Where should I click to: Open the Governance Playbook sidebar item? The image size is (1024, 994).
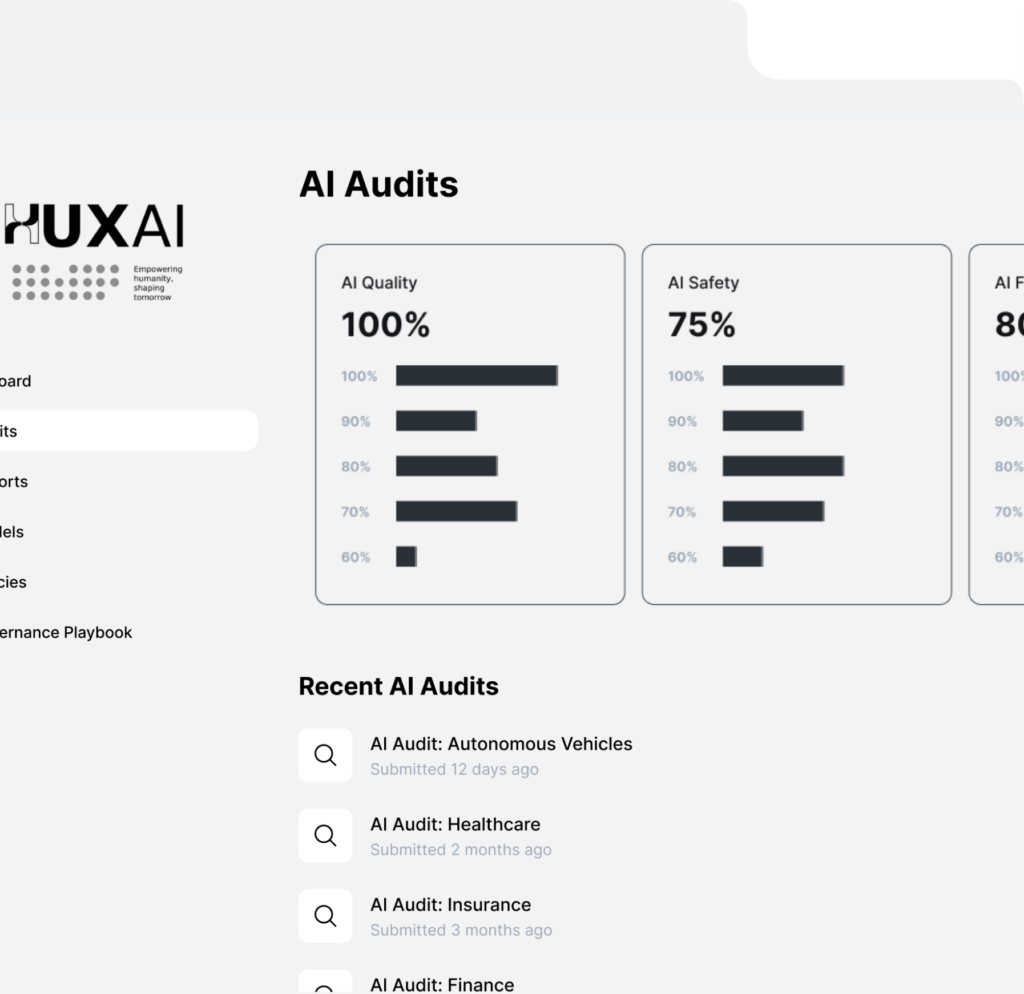click(66, 632)
